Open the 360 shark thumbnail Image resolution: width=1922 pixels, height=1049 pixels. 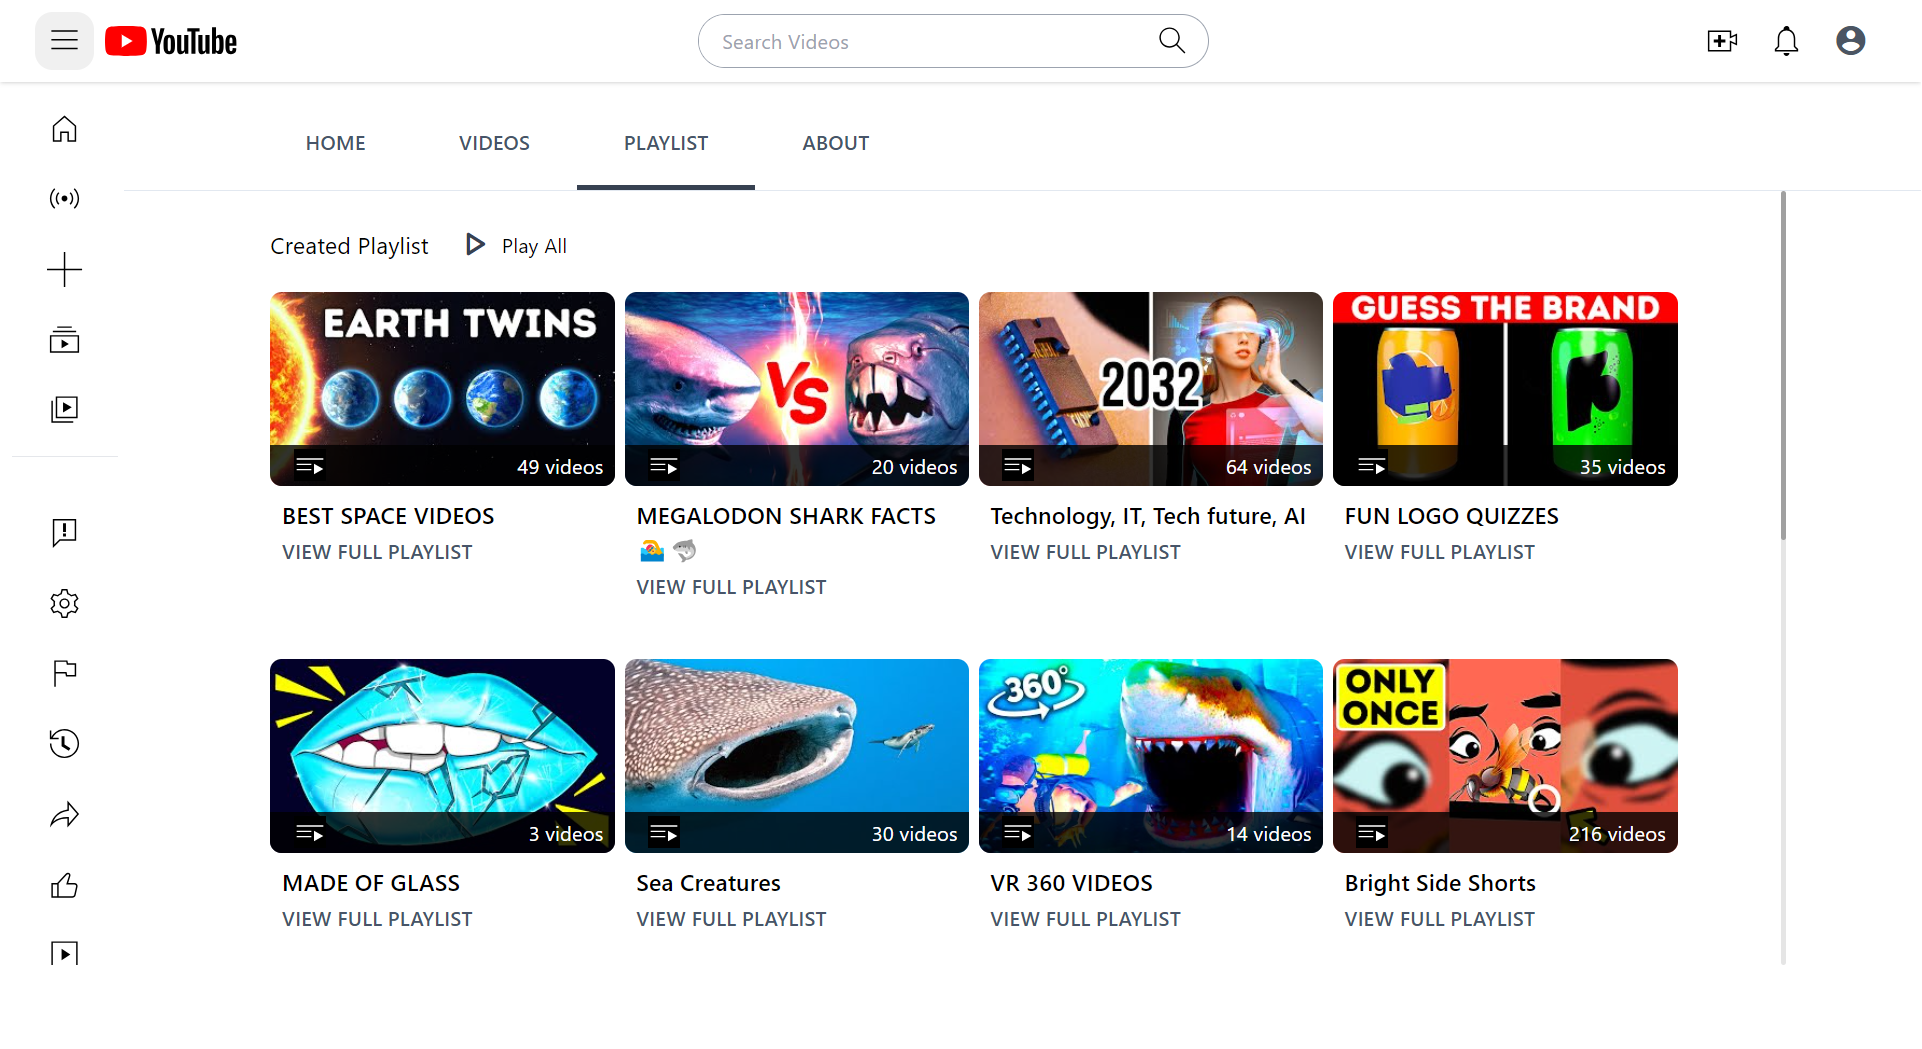1150,756
